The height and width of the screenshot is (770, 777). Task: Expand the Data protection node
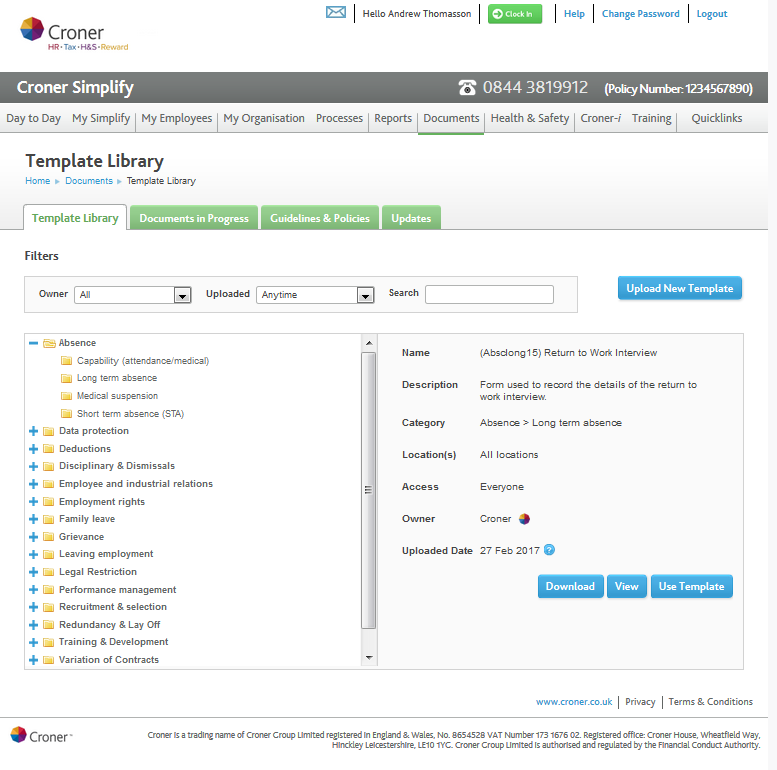point(33,431)
